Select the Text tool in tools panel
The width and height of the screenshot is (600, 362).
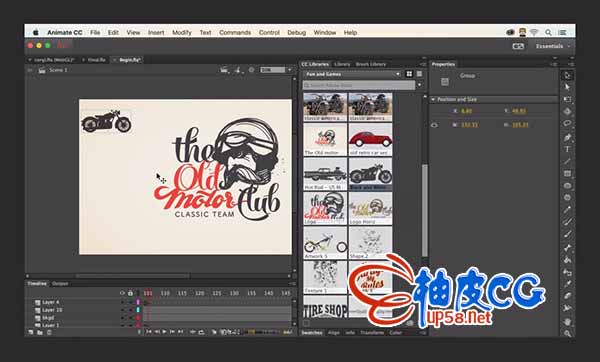(x=567, y=149)
